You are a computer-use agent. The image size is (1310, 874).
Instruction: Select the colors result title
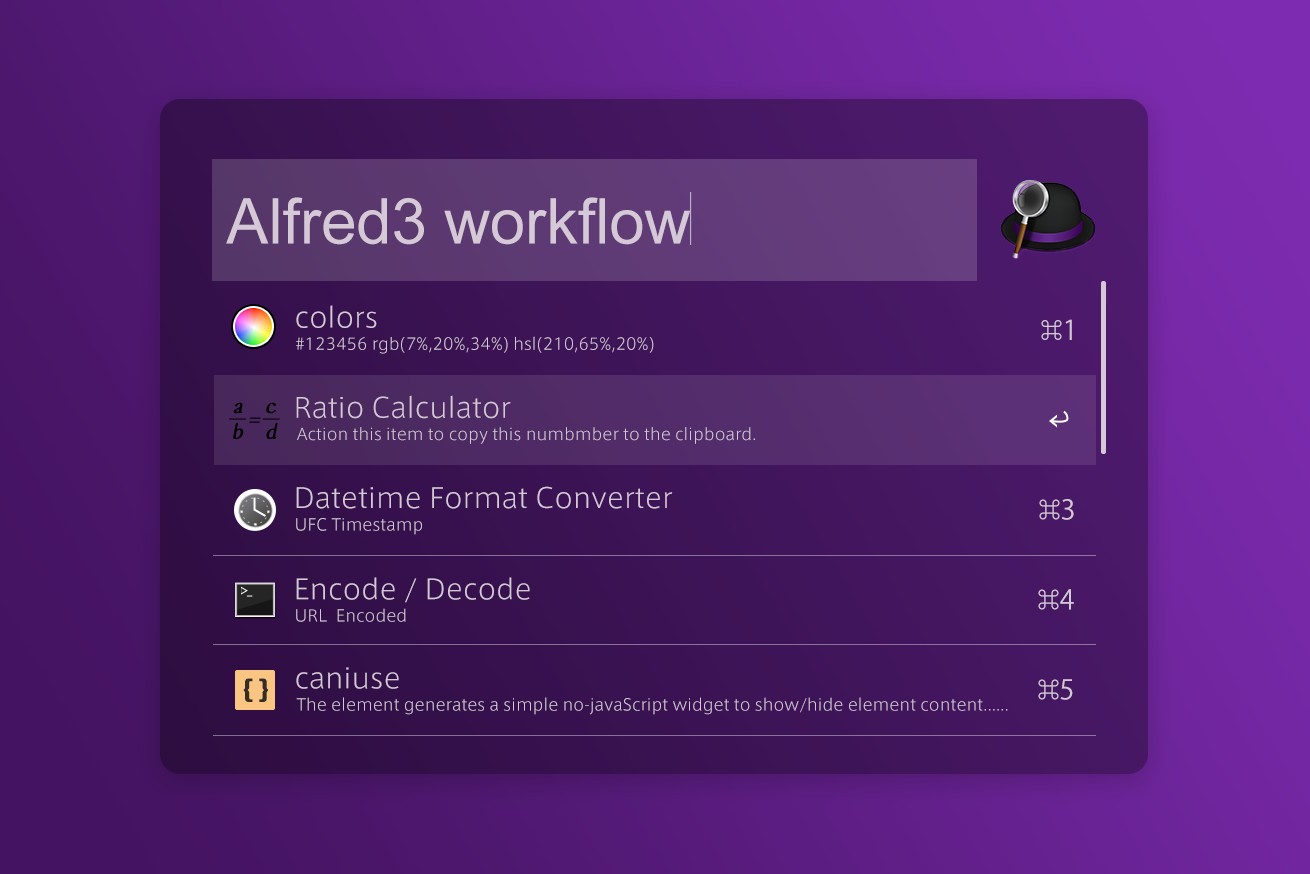click(x=336, y=318)
